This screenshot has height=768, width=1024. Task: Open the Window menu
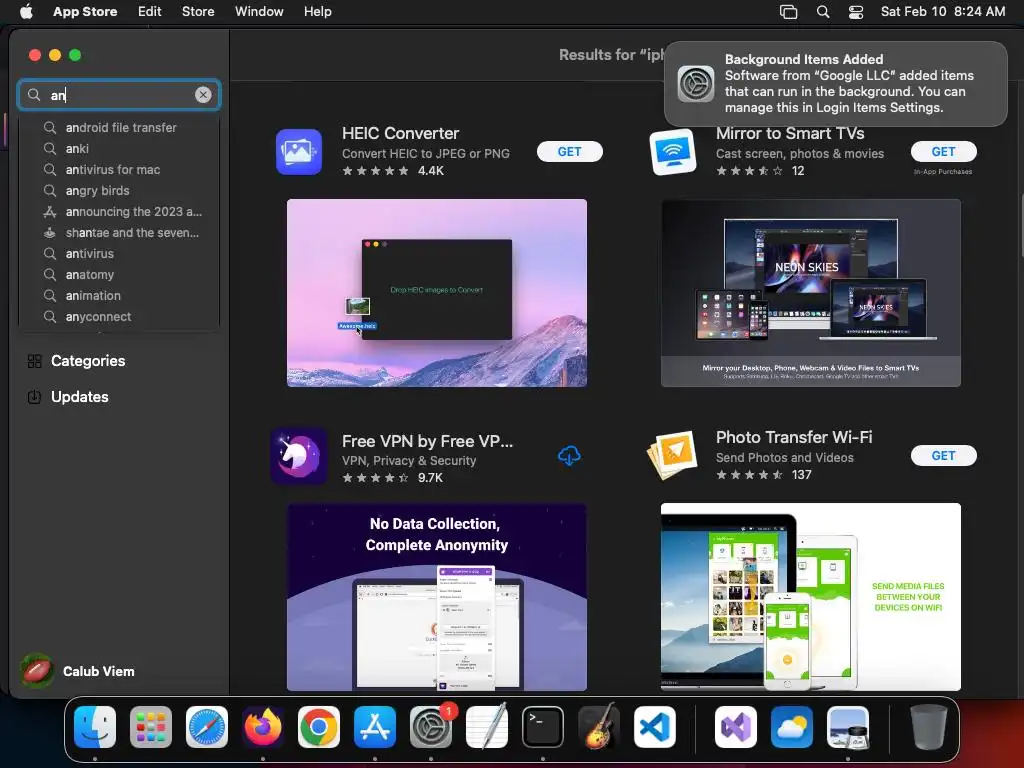259,12
